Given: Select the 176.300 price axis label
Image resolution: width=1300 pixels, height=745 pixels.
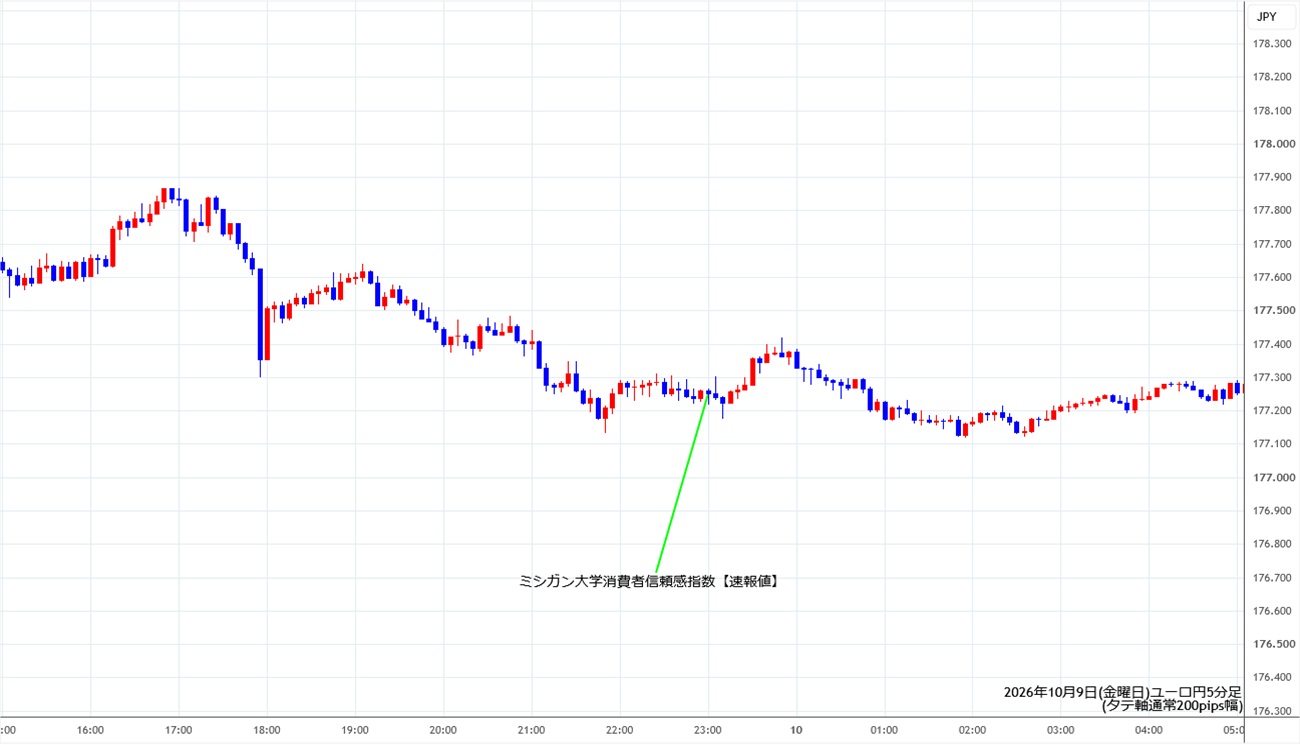Looking at the screenshot, I should pos(1270,711).
